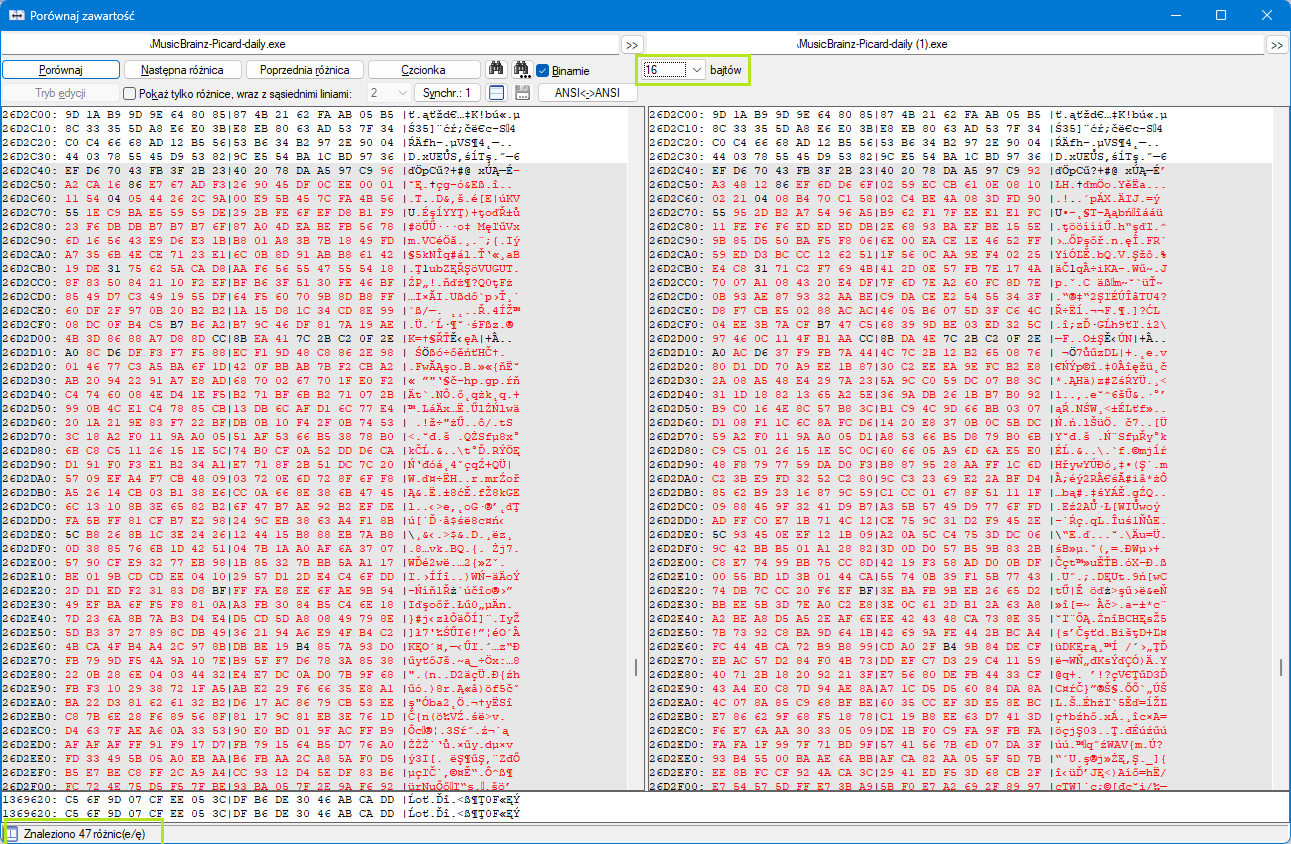
Task: Click the floppy disk save icon
Action: click(522, 93)
